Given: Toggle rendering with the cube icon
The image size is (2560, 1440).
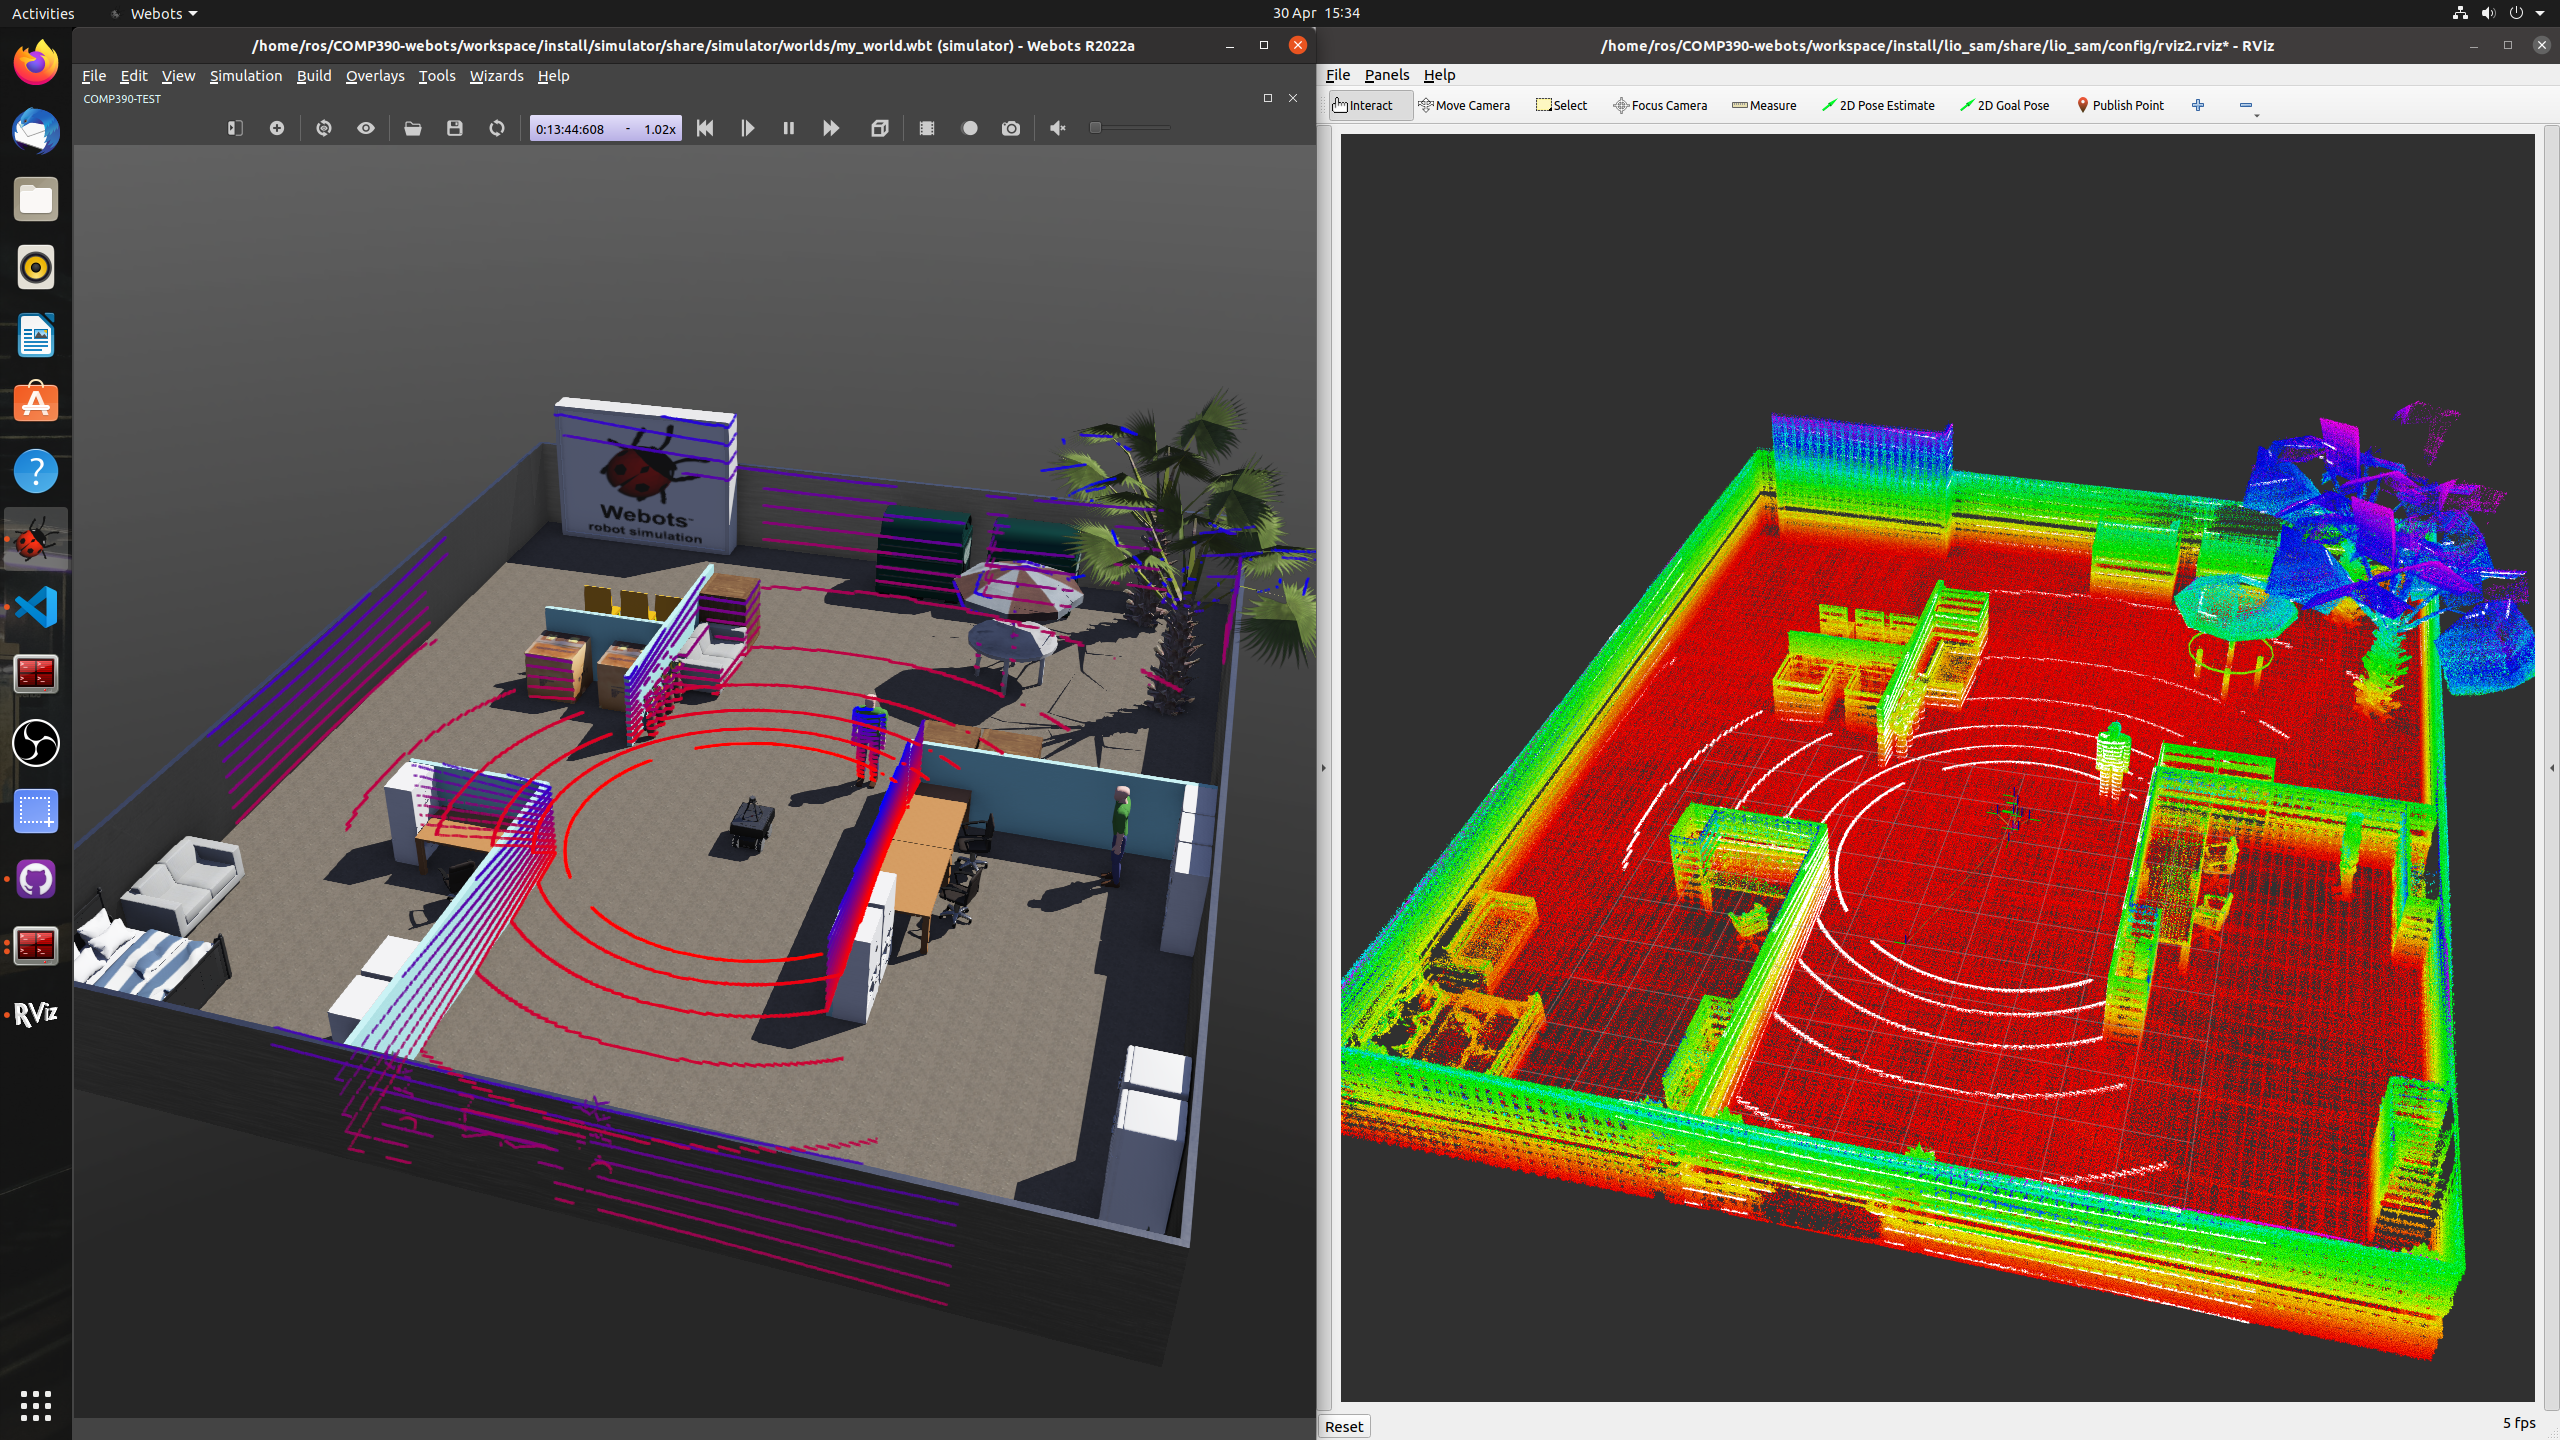Looking at the screenshot, I should [x=879, y=128].
